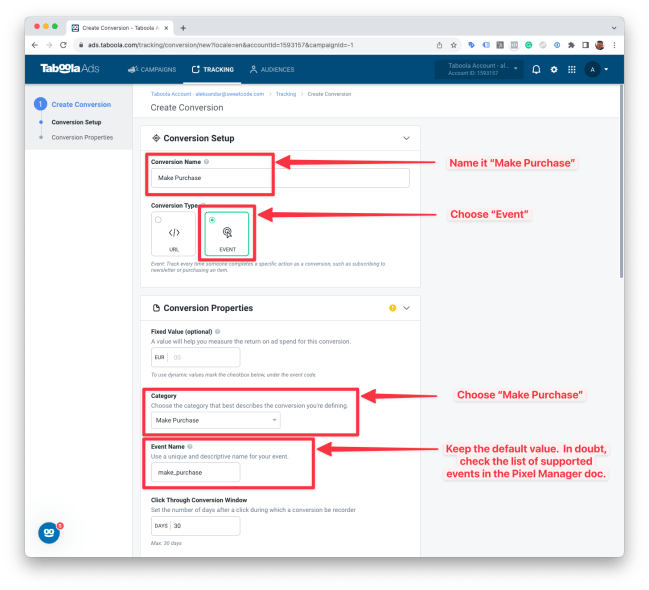This screenshot has width=649, height=590.
Task: Click the 'Create Conversion' page heading
Action: pyautogui.click(x=187, y=108)
